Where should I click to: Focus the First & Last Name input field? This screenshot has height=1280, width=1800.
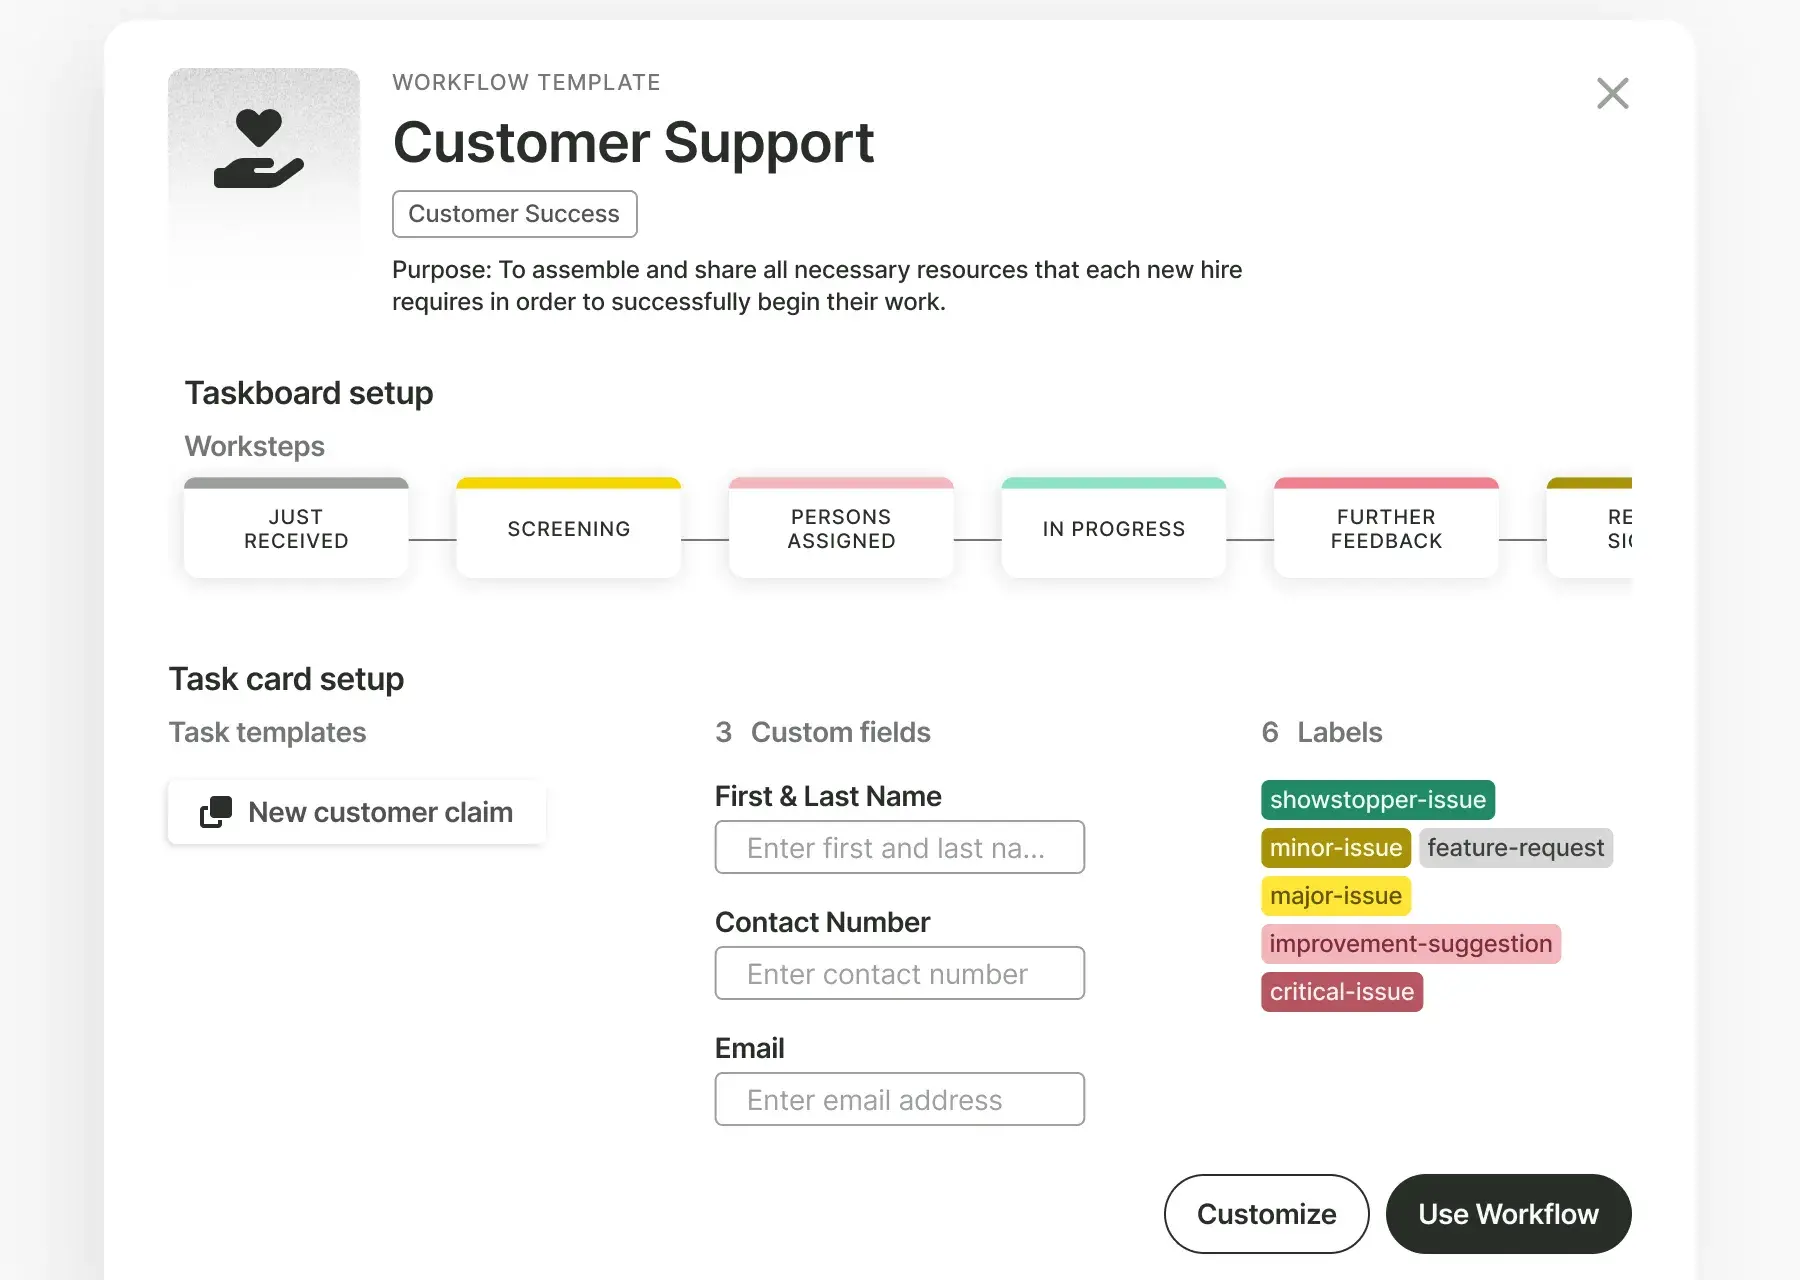(x=899, y=848)
